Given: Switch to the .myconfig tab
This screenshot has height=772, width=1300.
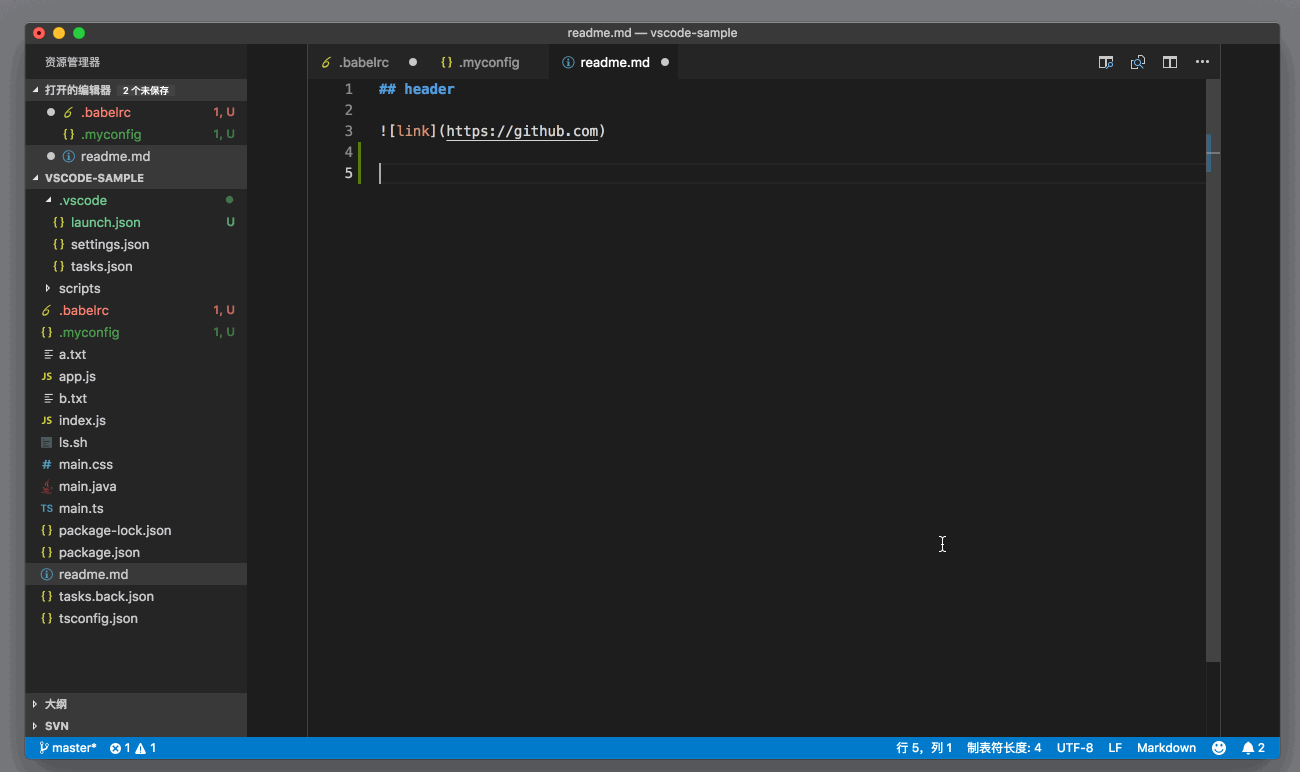Looking at the screenshot, I should coord(488,62).
